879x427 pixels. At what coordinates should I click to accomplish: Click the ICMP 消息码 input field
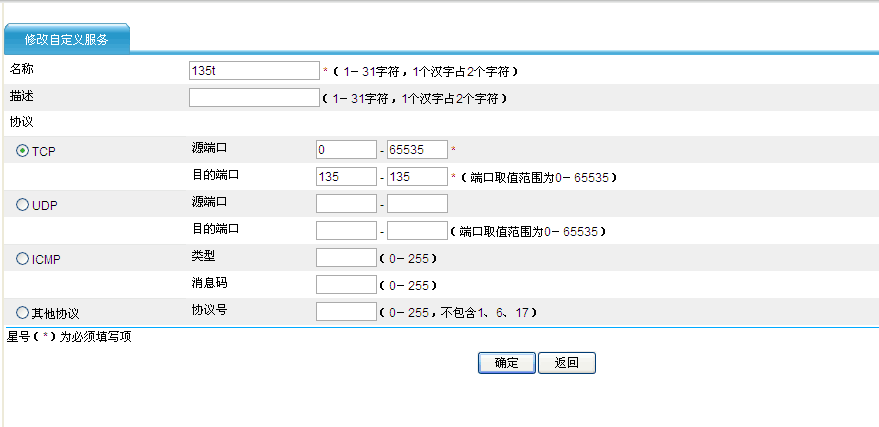point(345,285)
